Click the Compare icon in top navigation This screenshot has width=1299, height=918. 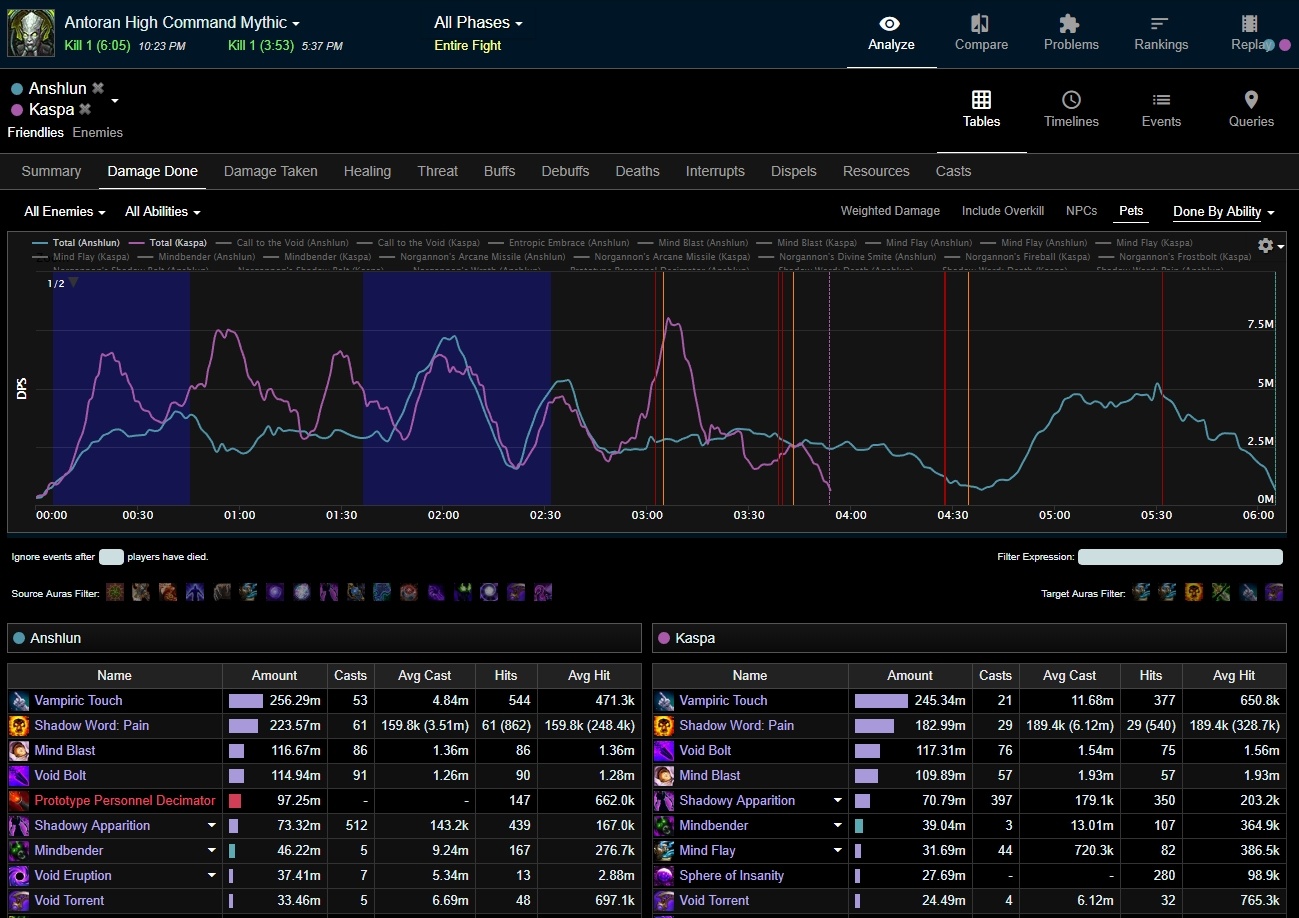(x=981, y=24)
